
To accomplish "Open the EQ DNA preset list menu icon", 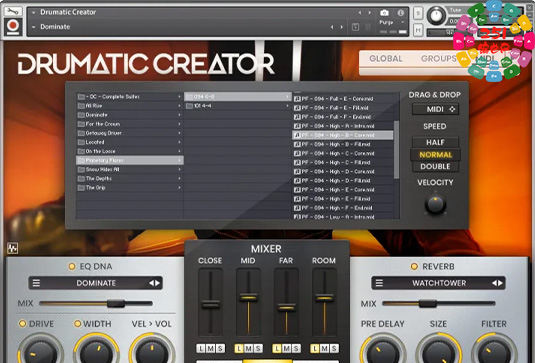I will point(36,283).
